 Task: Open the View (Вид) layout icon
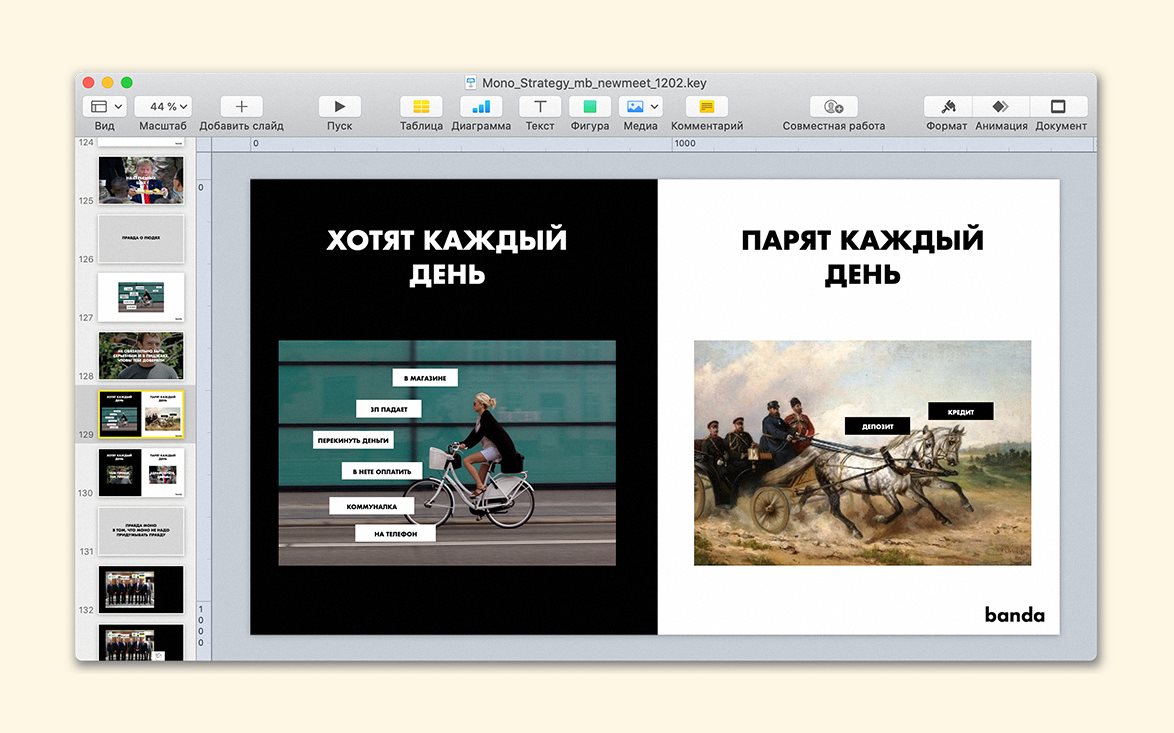pyautogui.click(x=98, y=106)
